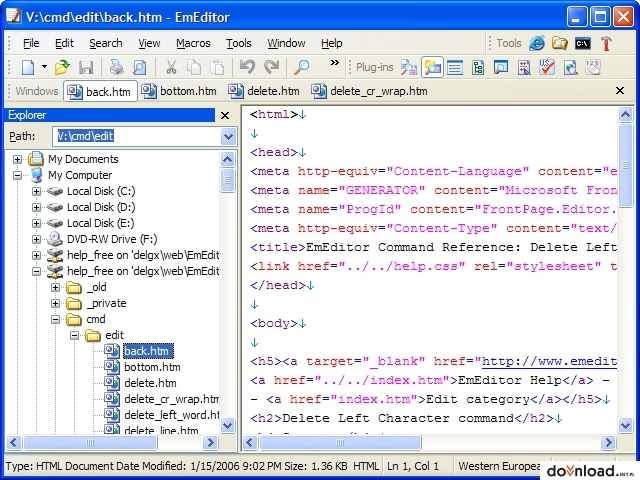Screen dimensions: 640x480
Task: Expand the My Documents node
Action: (x=17, y=159)
